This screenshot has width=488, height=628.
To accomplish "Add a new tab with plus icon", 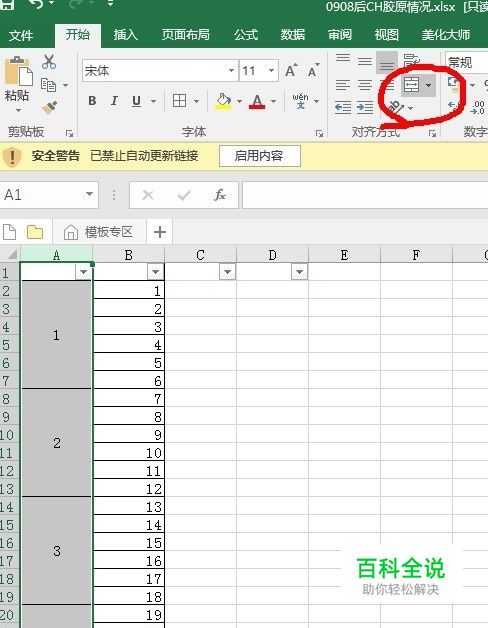I will pyautogui.click(x=160, y=232).
